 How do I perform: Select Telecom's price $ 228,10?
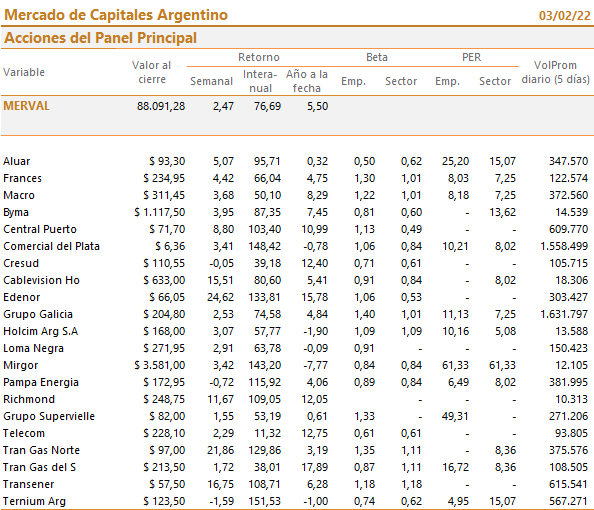point(164,433)
